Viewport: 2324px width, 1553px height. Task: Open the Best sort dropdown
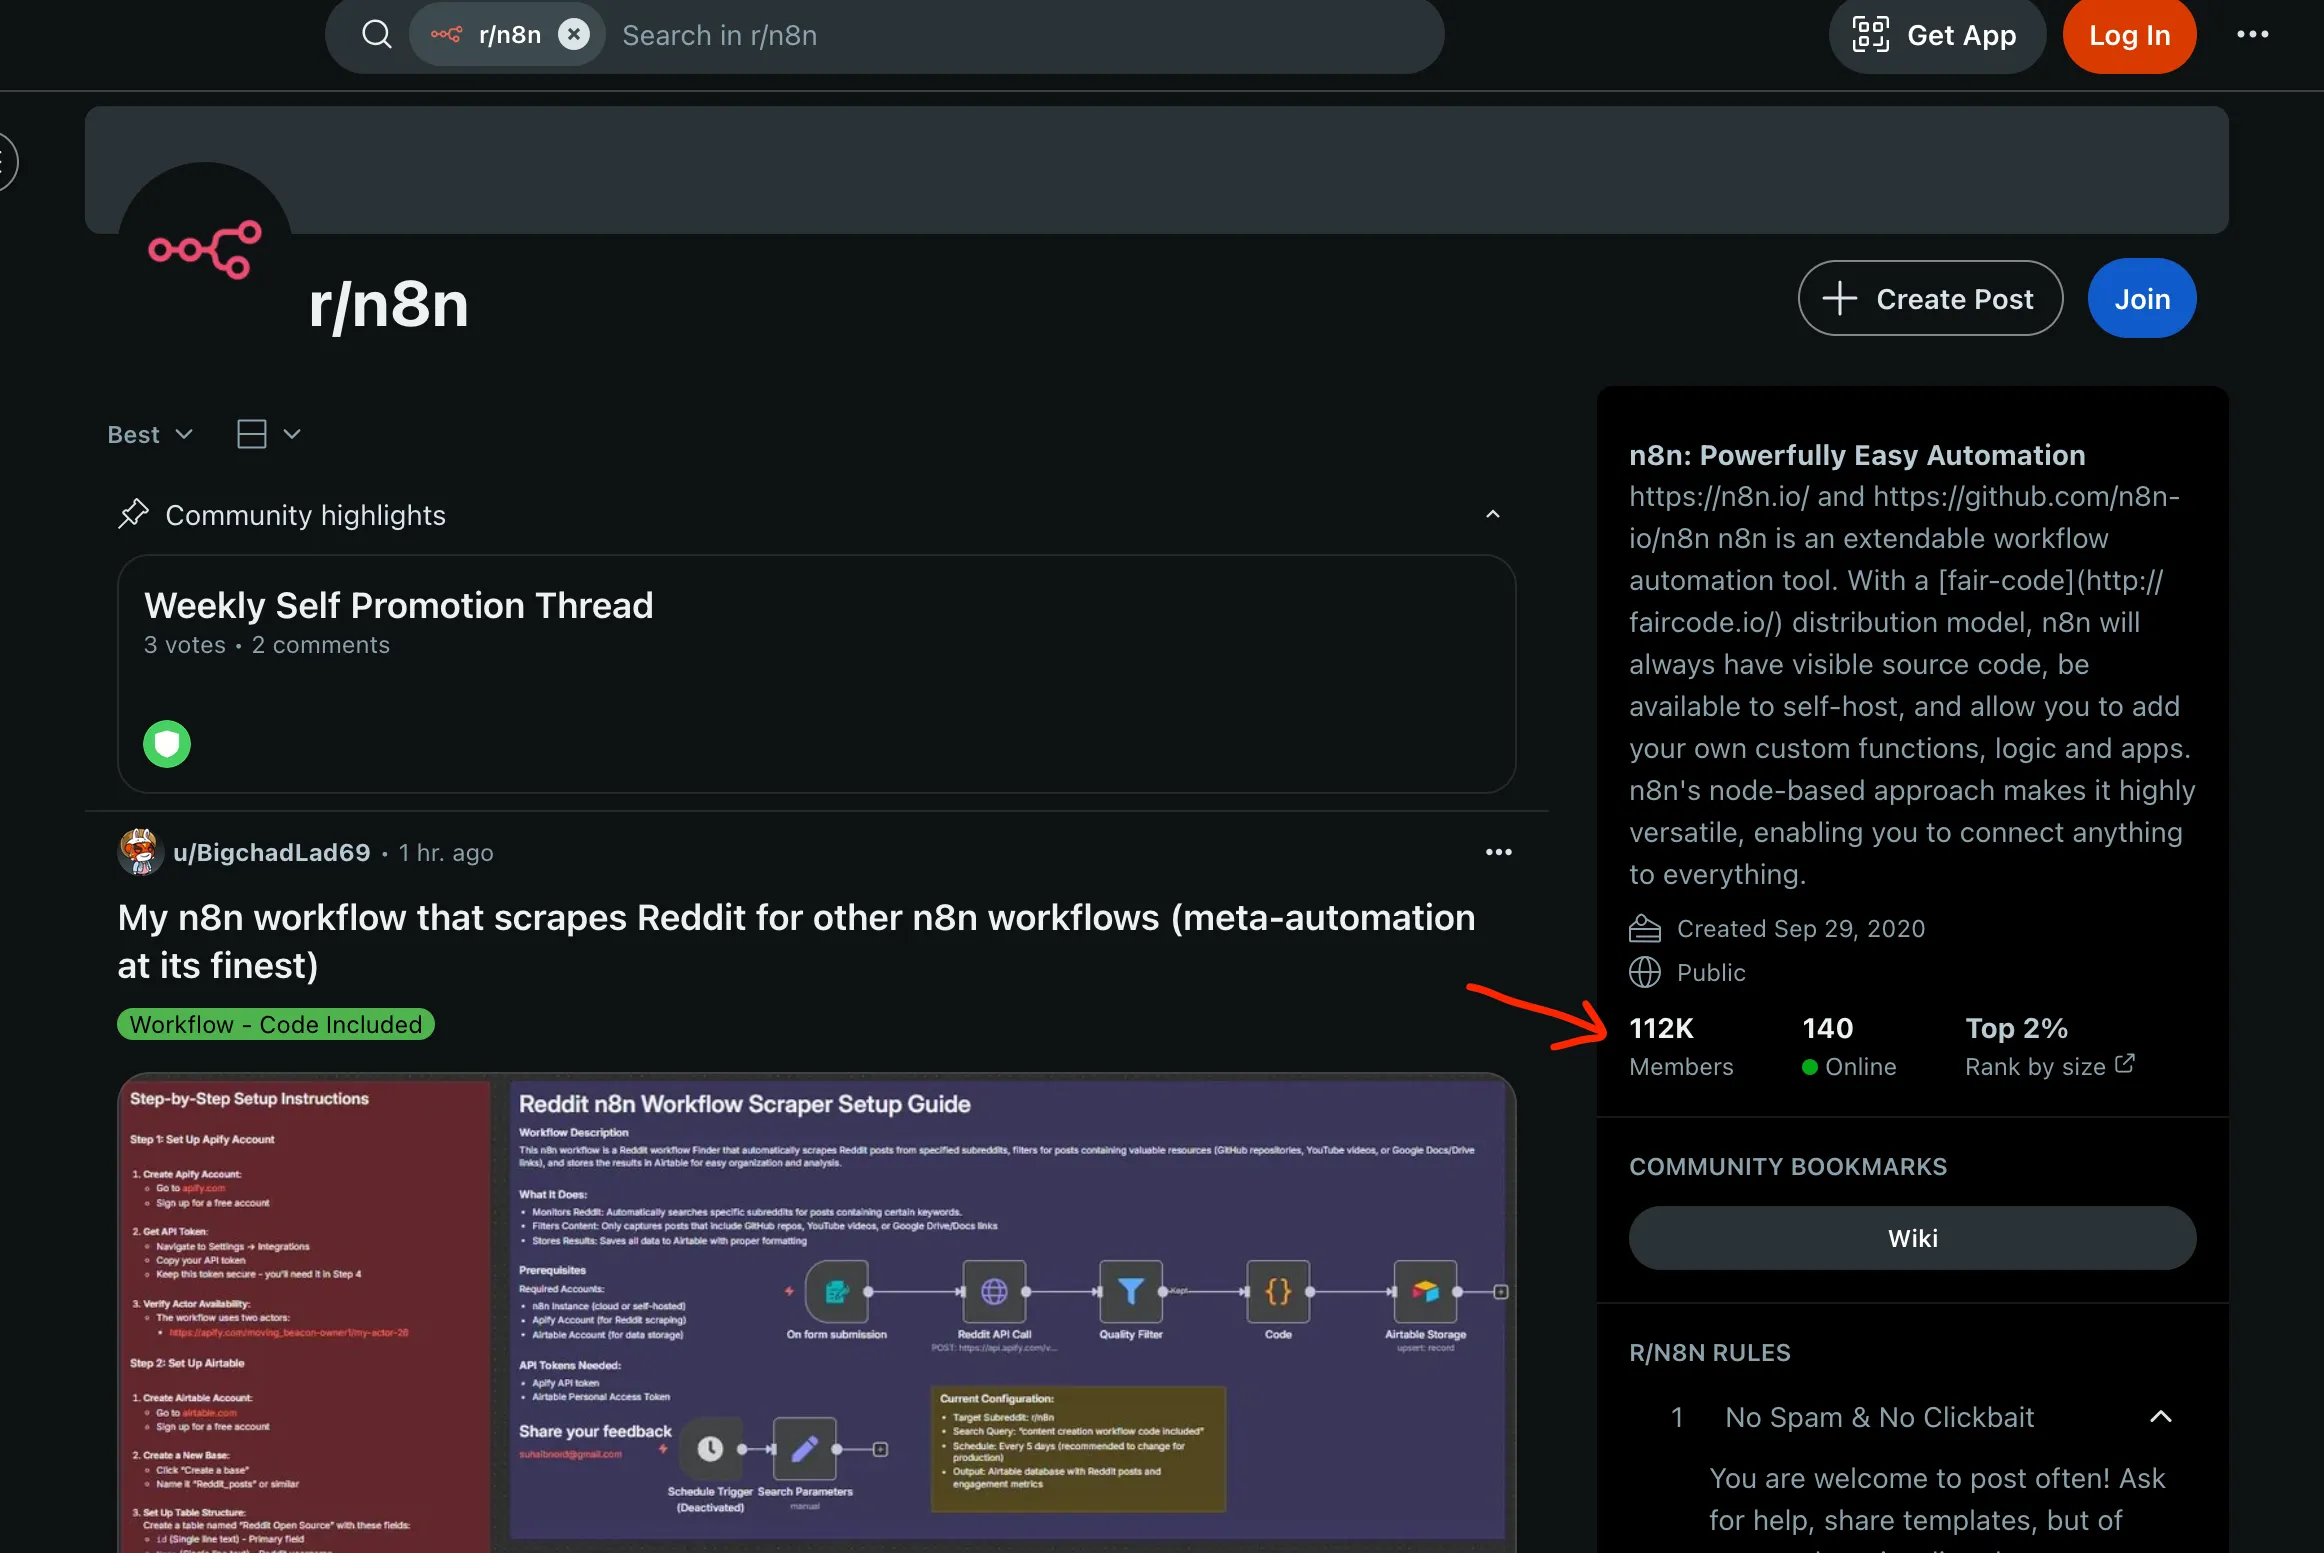150,434
